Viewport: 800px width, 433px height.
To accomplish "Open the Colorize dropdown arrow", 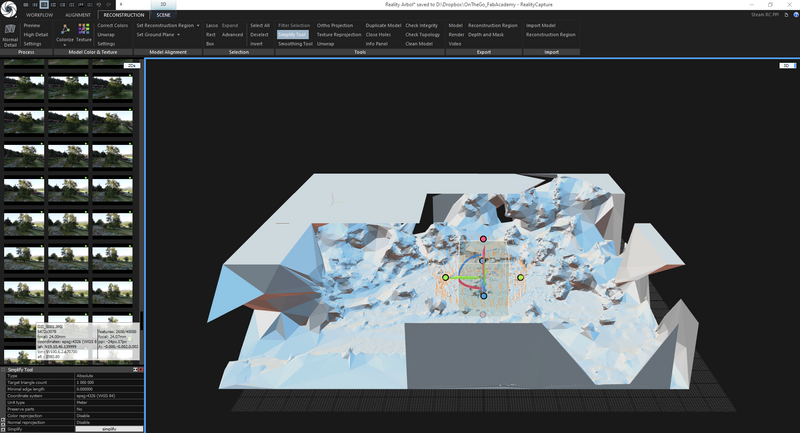I will (65, 45).
